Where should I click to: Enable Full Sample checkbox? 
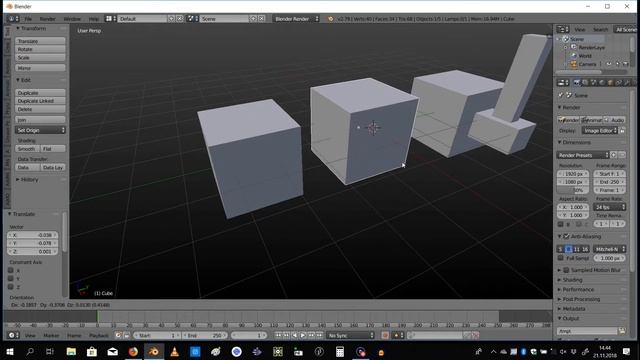[561, 258]
